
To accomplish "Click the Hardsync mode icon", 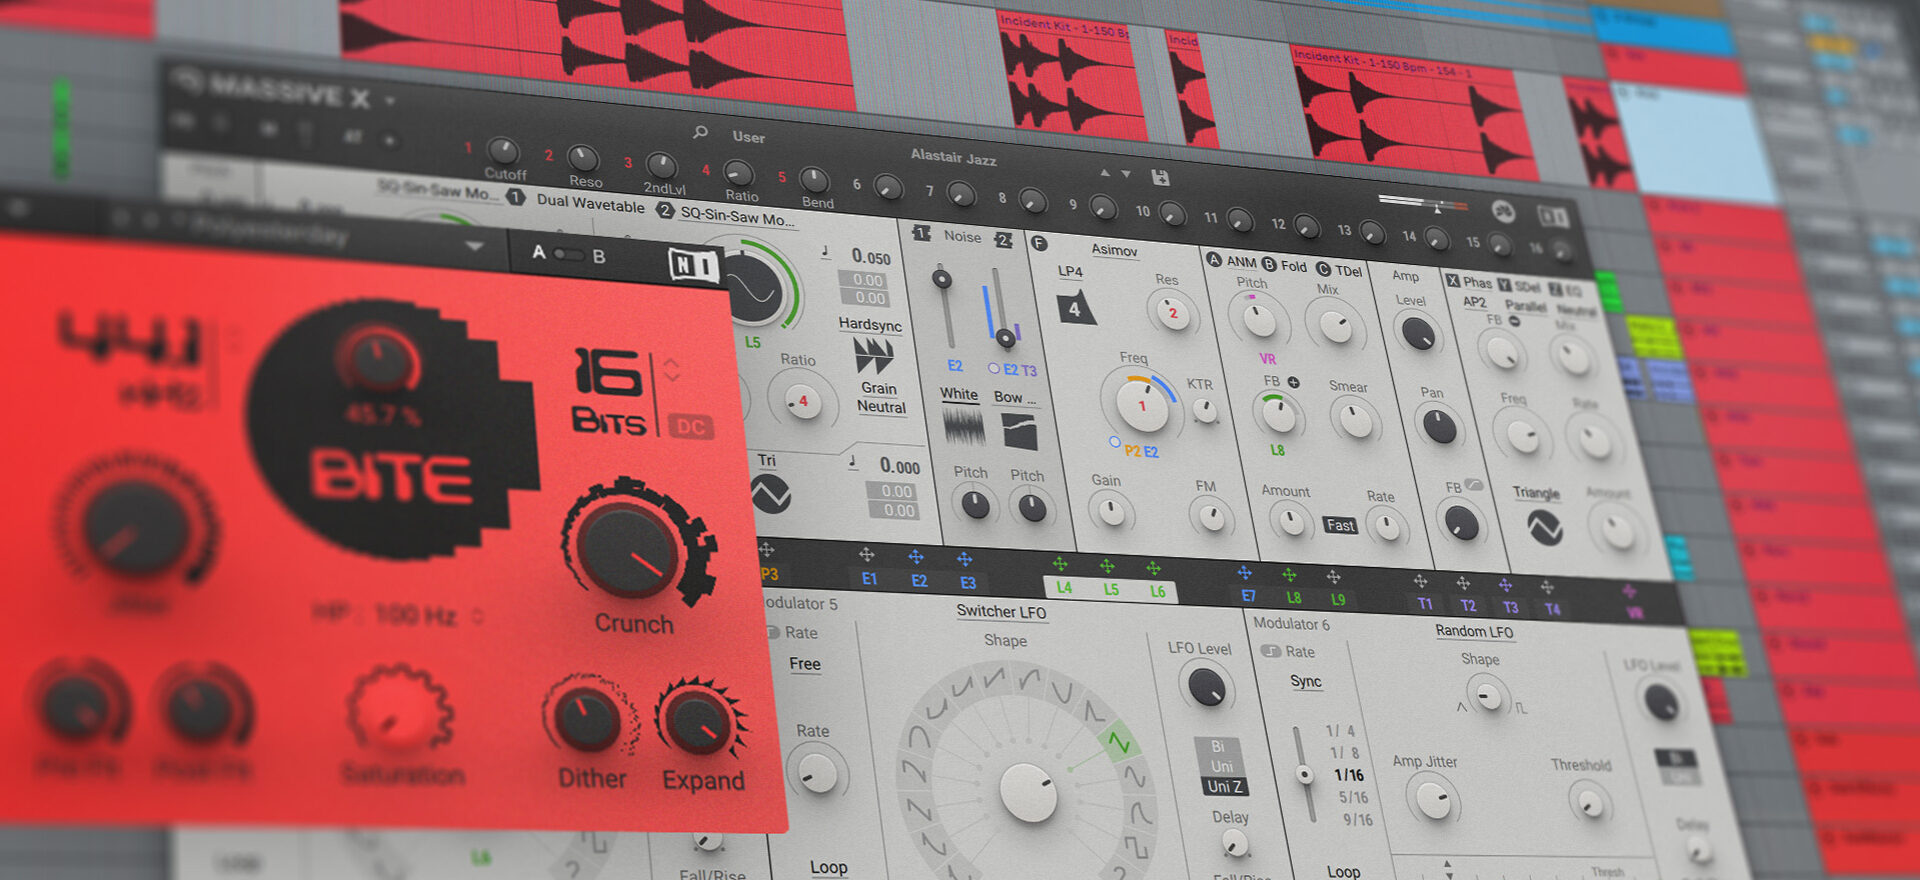I will 873,355.
